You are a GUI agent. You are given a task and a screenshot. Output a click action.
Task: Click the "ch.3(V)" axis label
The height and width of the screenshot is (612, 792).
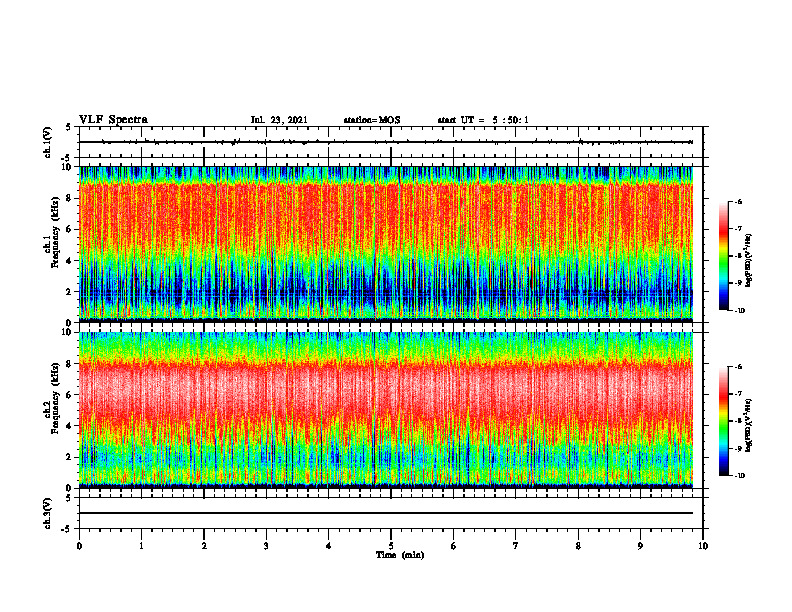tap(48, 514)
